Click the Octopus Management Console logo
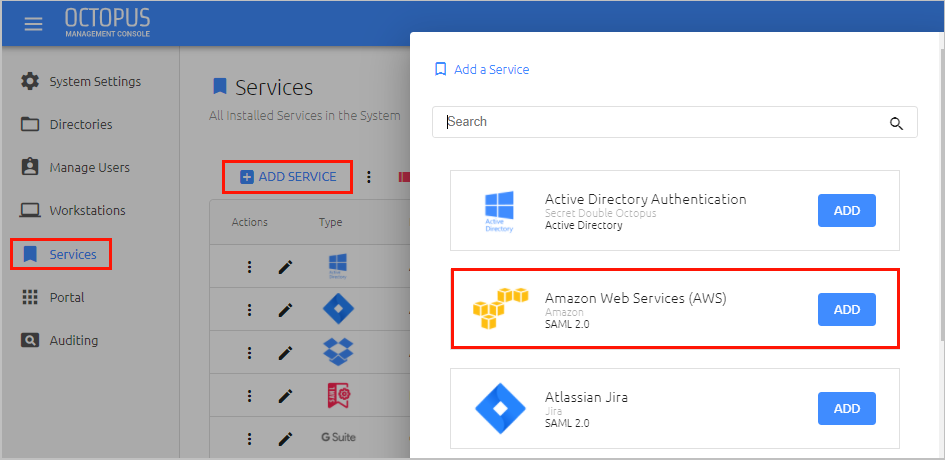945x460 pixels. tap(108, 23)
